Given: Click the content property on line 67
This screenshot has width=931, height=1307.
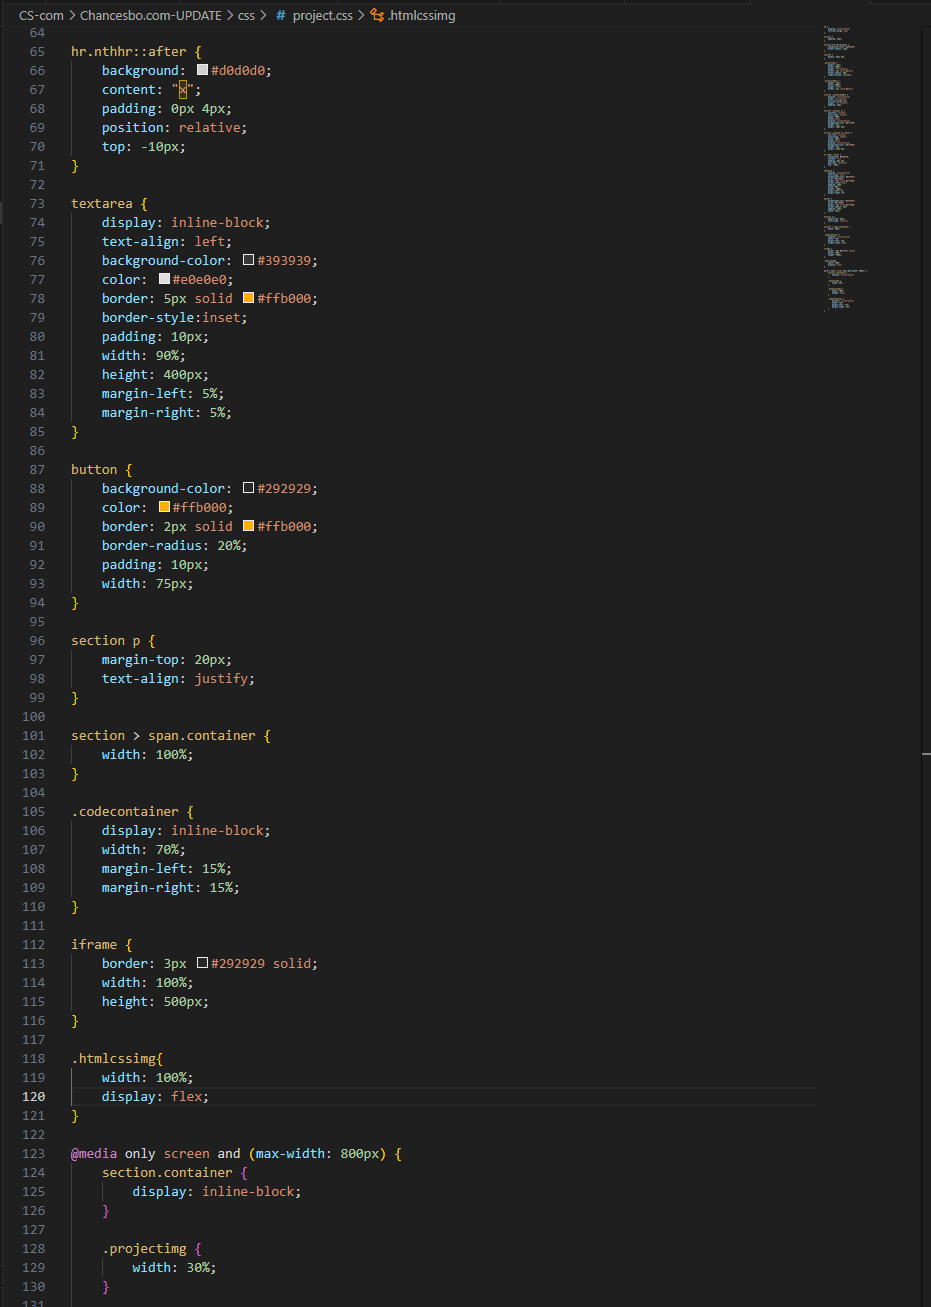Looking at the screenshot, I should [x=129, y=89].
